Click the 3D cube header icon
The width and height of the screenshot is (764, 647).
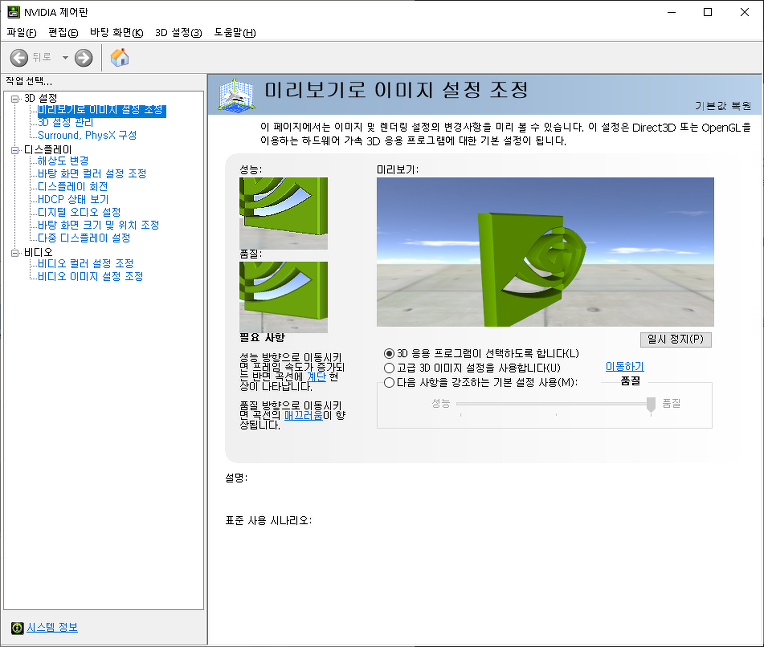pos(236,95)
